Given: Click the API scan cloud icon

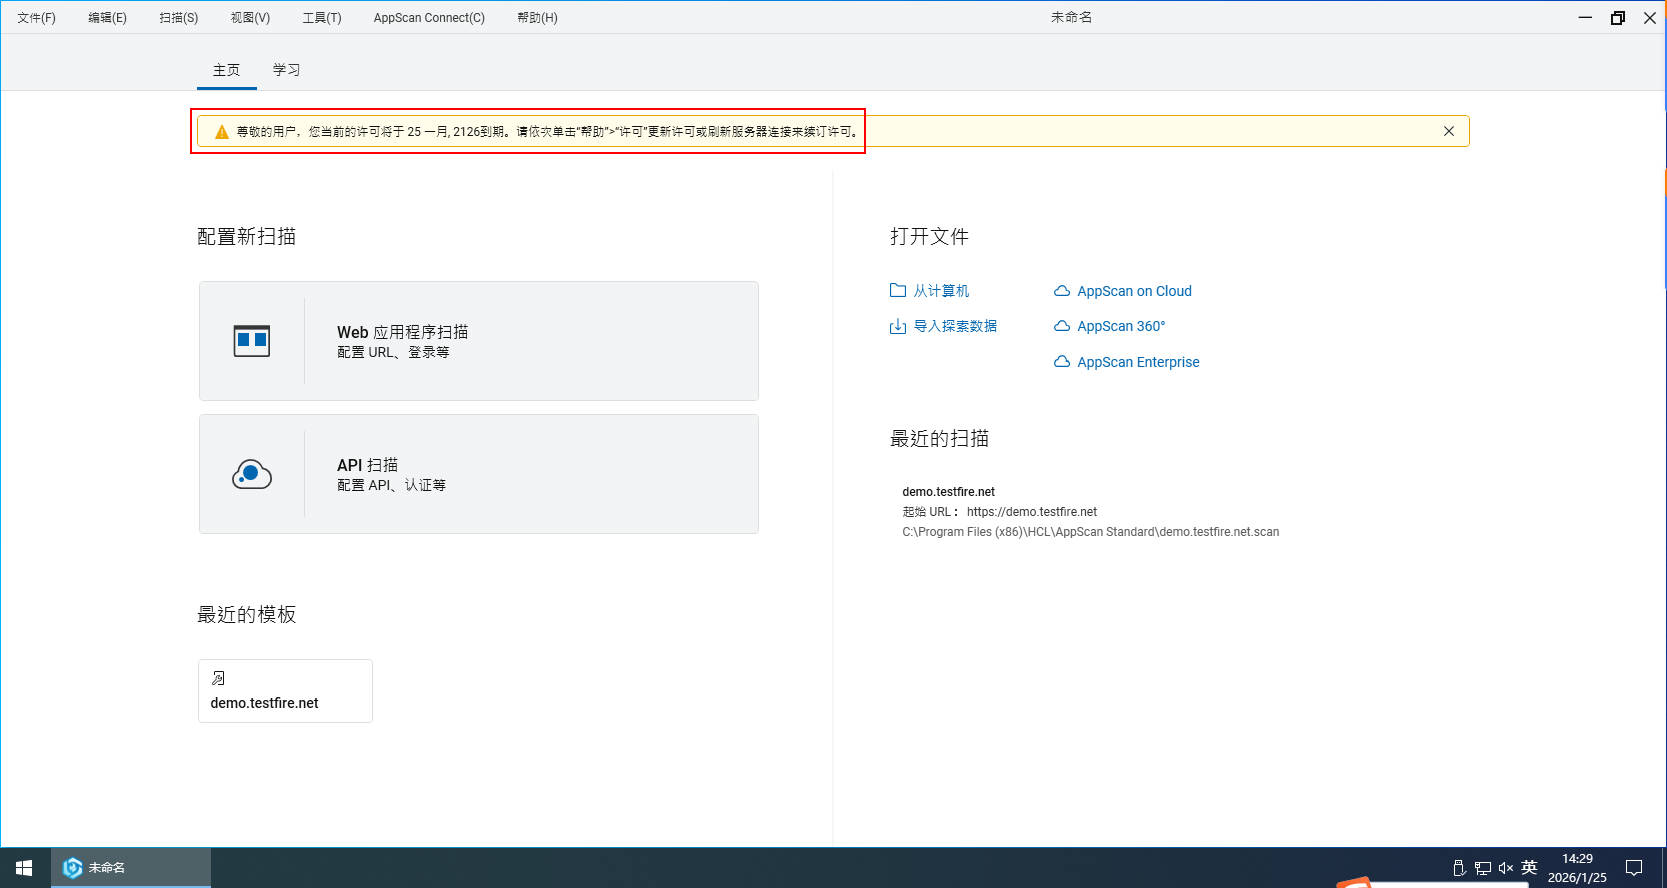Looking at the screenshot, I should tap(251, 474).
